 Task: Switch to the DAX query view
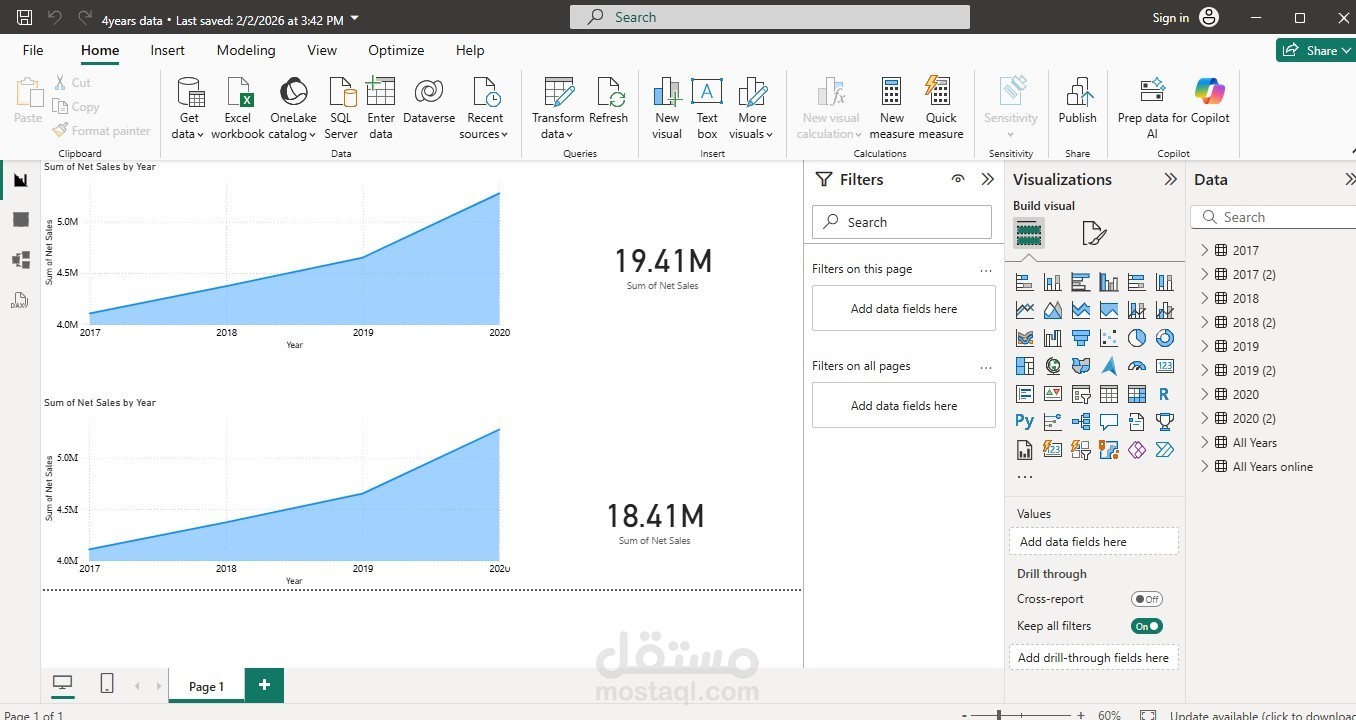[21, 300]
